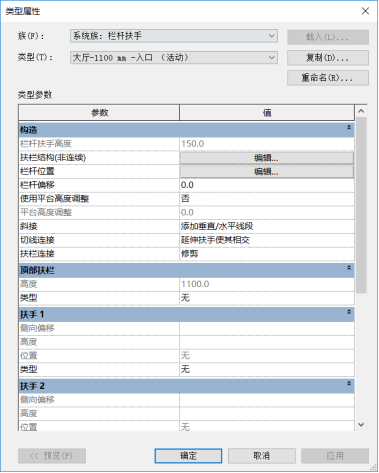The width and height of the screenshot is (379, 473).
Task: Click the 扶手 2 高度 value cell
Action: point(267,414)
